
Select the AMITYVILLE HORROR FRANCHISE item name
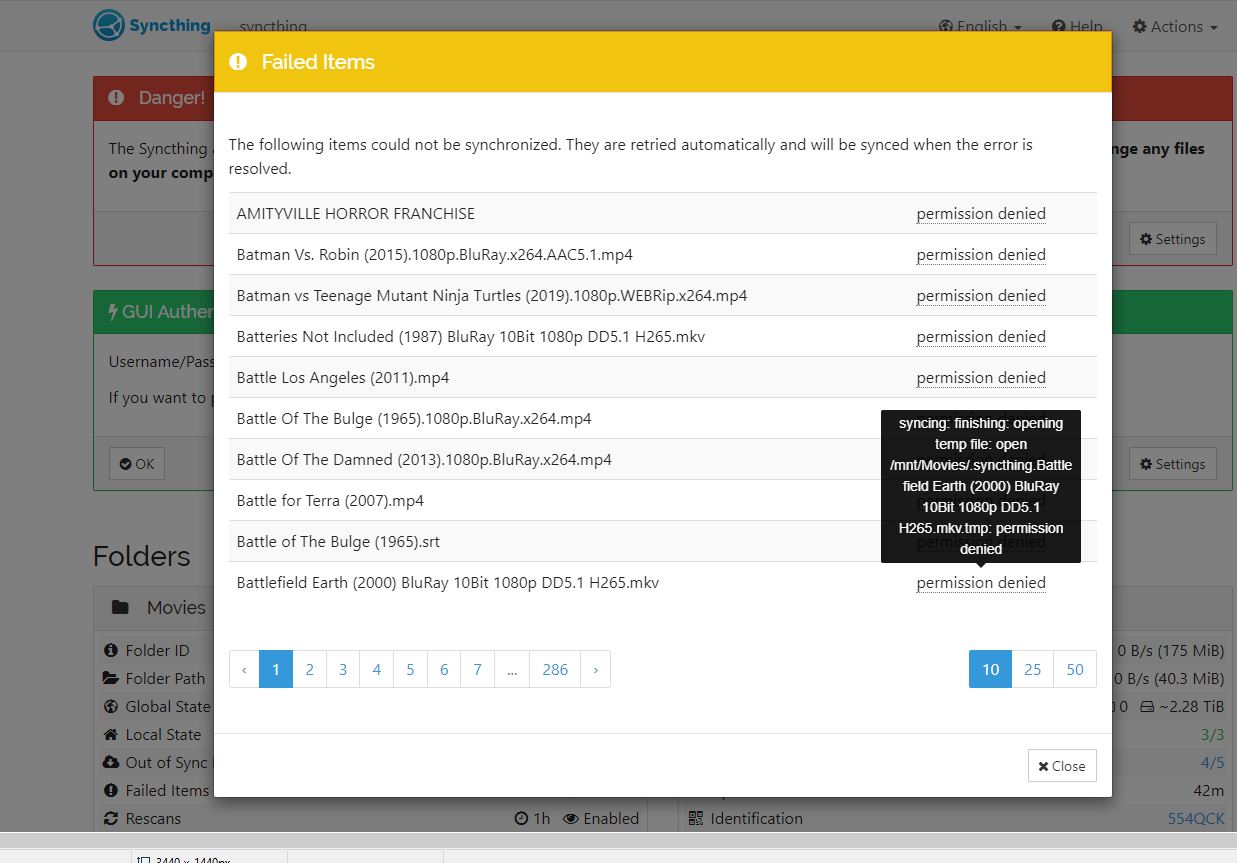[x=356, y=213]
